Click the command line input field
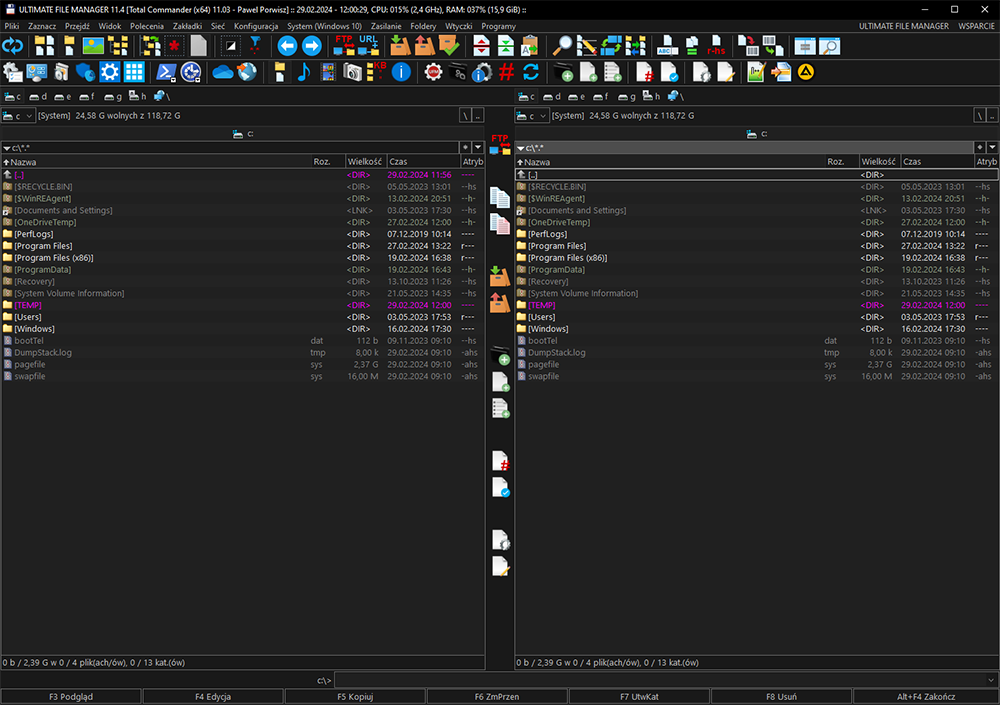 tap(660, 680)
